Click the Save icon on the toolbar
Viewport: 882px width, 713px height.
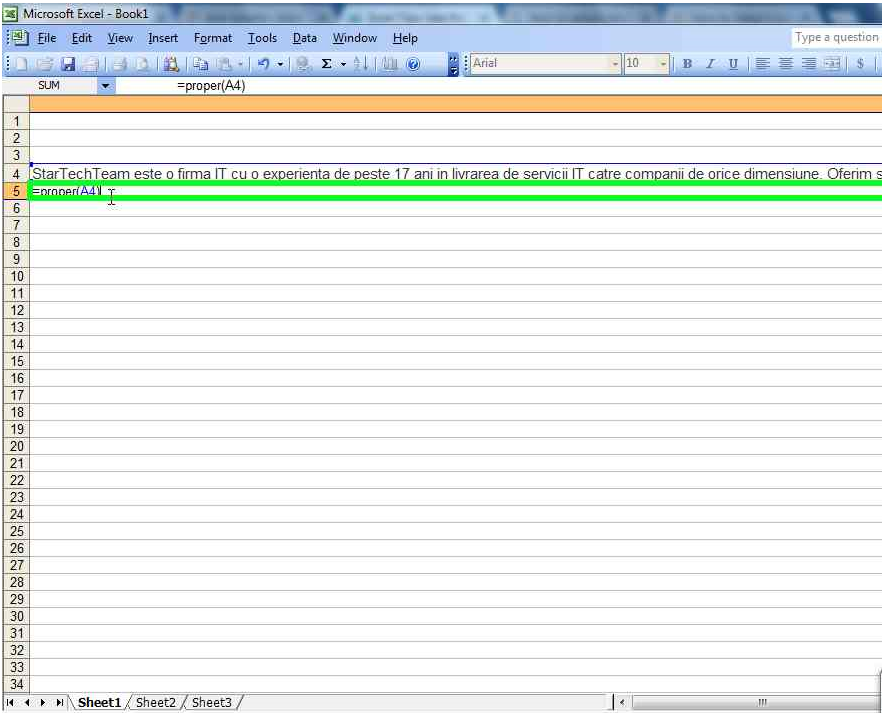[68, 63]
